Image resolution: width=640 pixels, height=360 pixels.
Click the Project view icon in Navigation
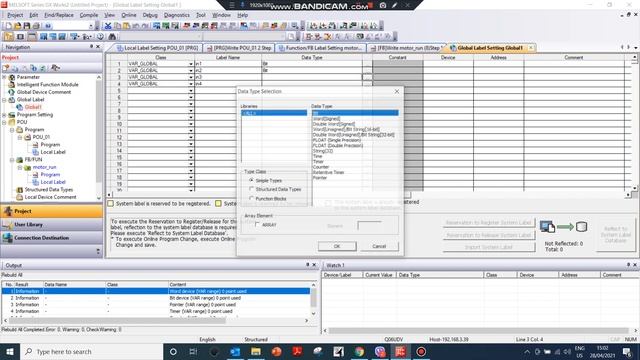pyautogui.click(x=8, y=211)
